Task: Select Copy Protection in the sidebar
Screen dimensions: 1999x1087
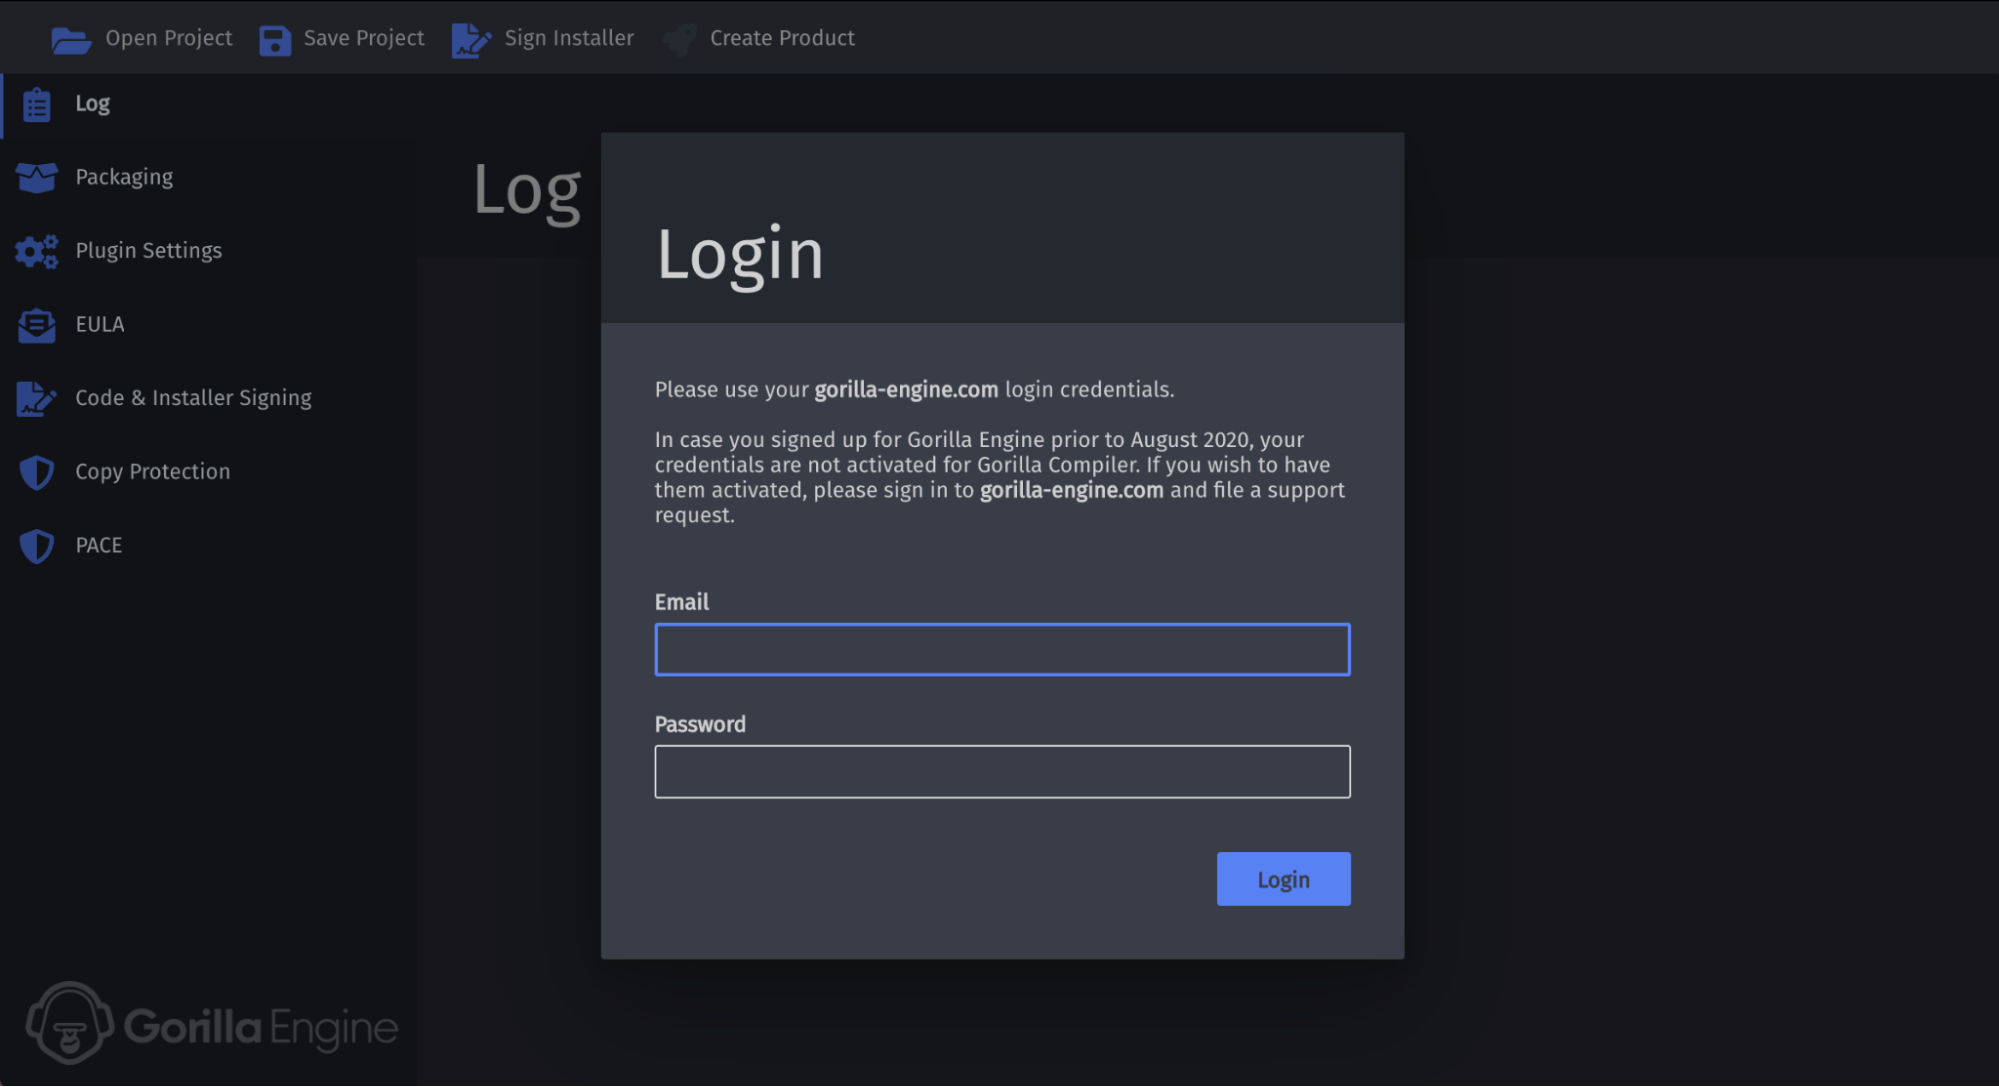Action: click(x=153, y=472)
